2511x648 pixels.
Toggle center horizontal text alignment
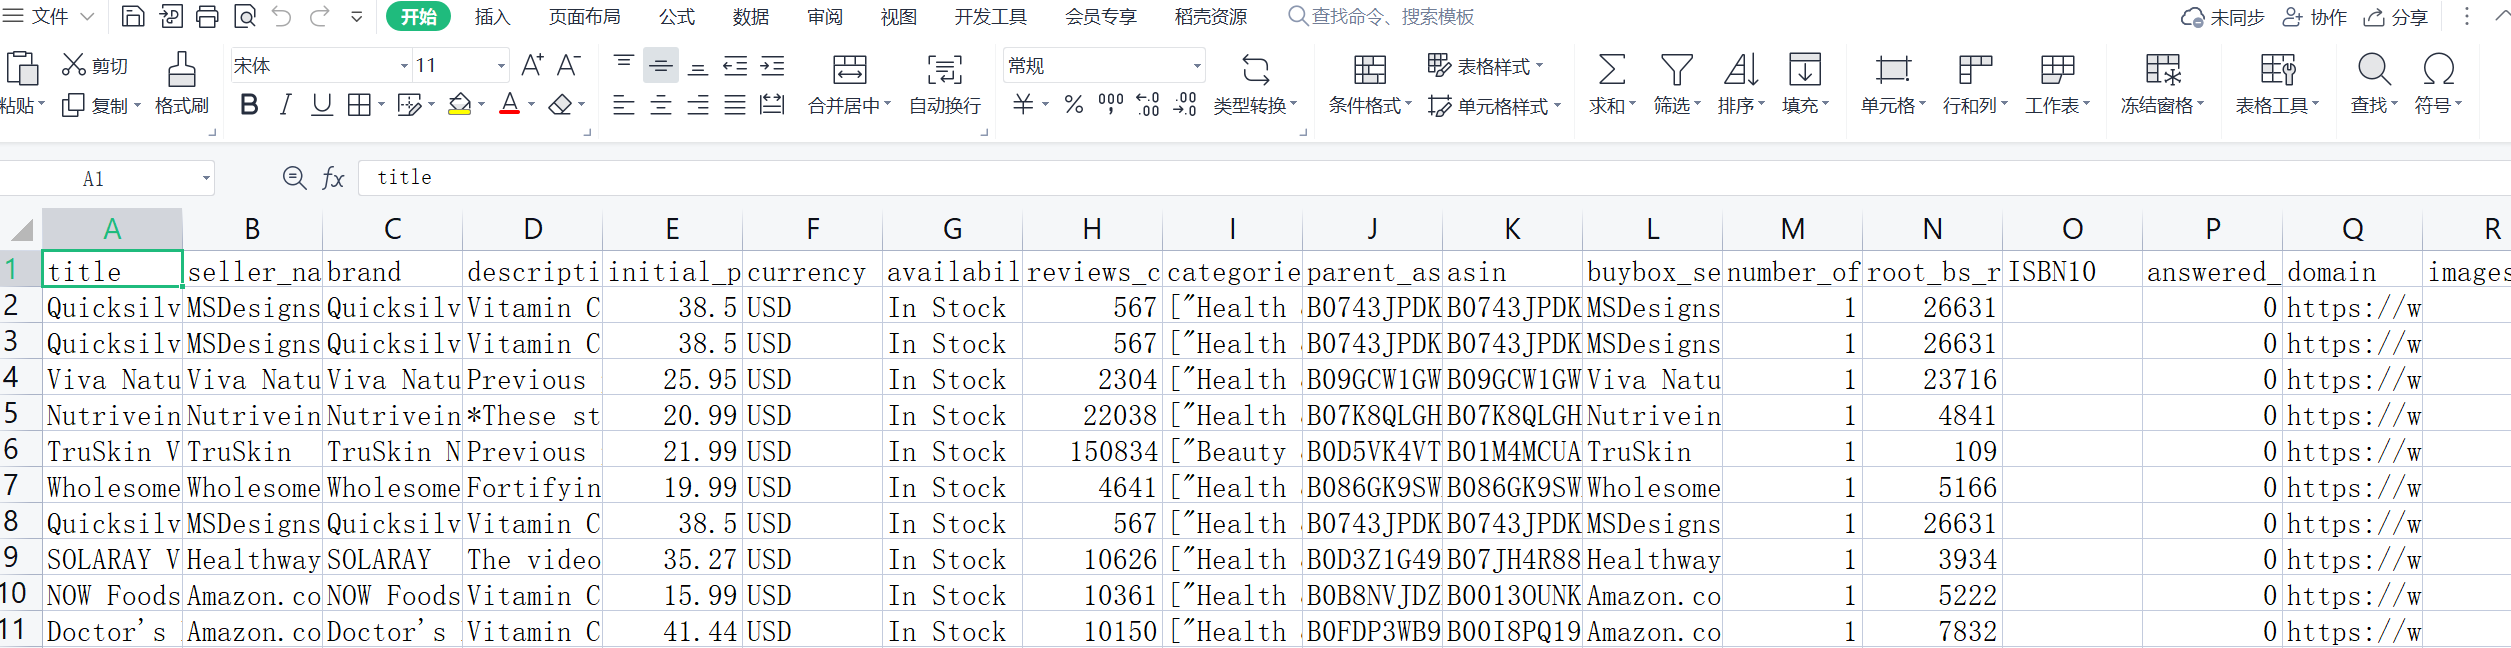pyautogui.click(x=660, y=104)
